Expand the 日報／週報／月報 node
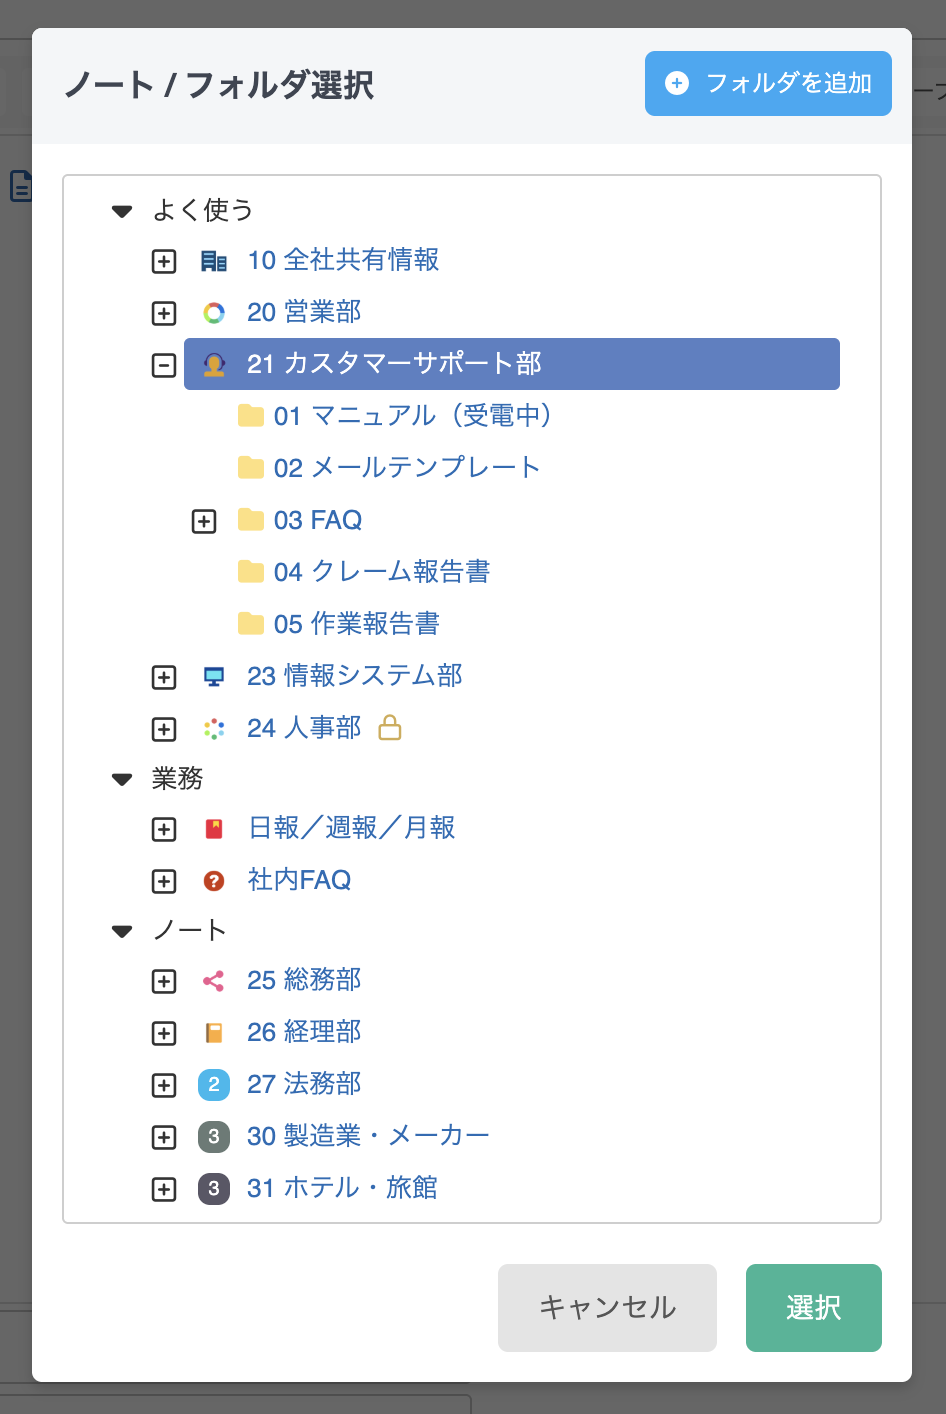 pyautogui.click(x=164, y=829)
